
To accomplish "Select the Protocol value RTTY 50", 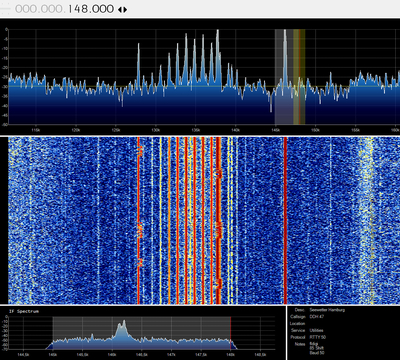I will pos(318,337).
